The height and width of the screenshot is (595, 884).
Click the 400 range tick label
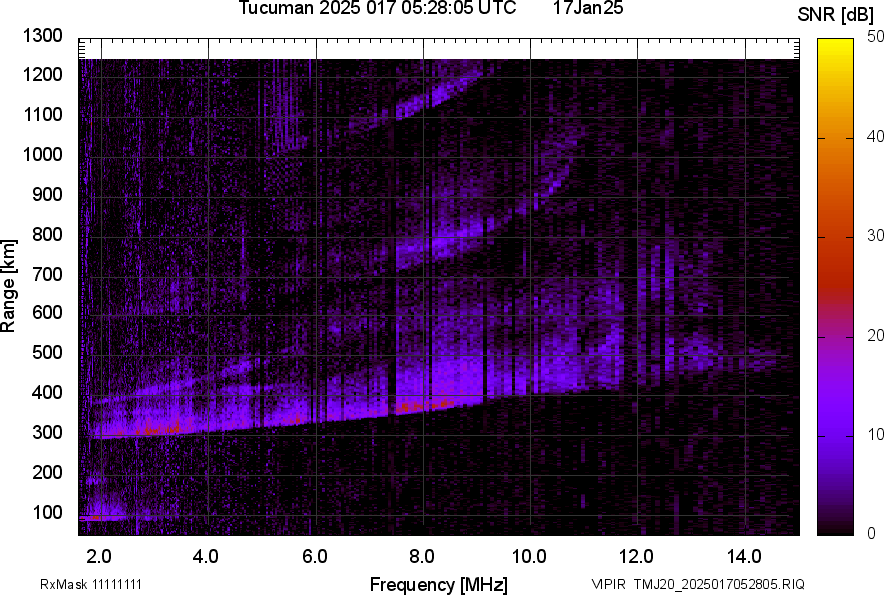[x=47, y=392]
